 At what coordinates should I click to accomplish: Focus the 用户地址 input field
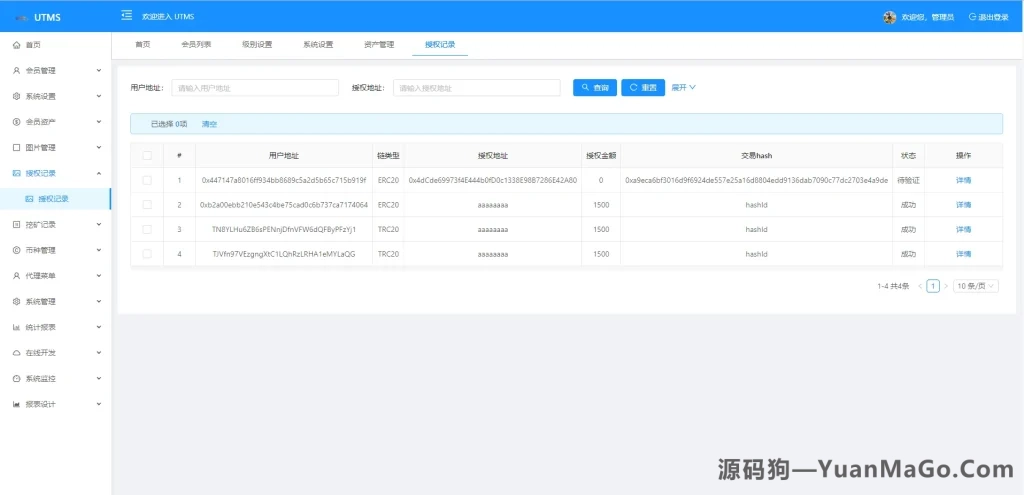255,88
